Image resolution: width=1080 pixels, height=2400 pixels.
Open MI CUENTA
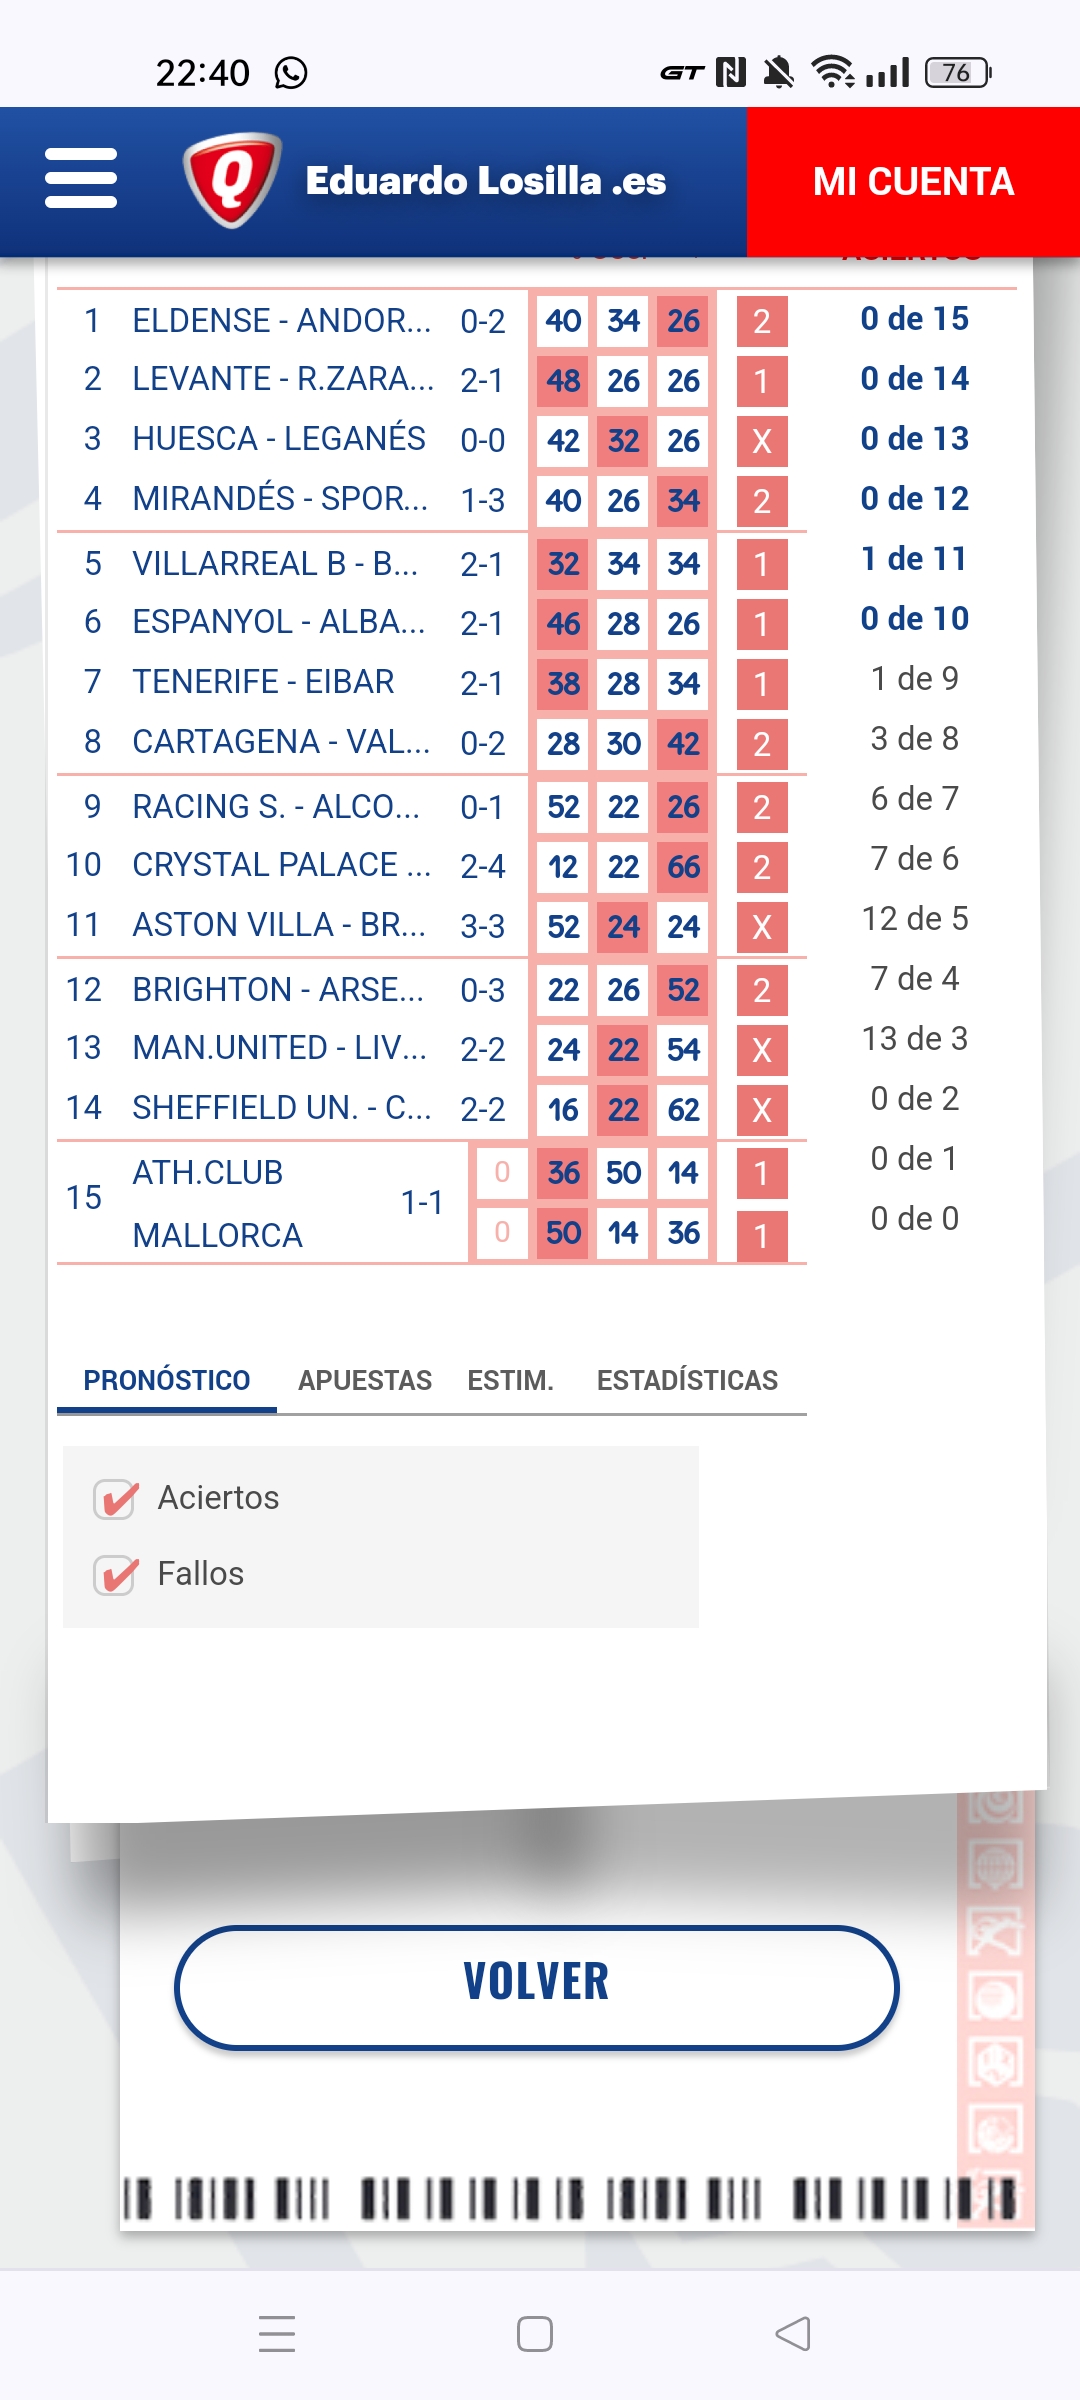click(913, 182)
